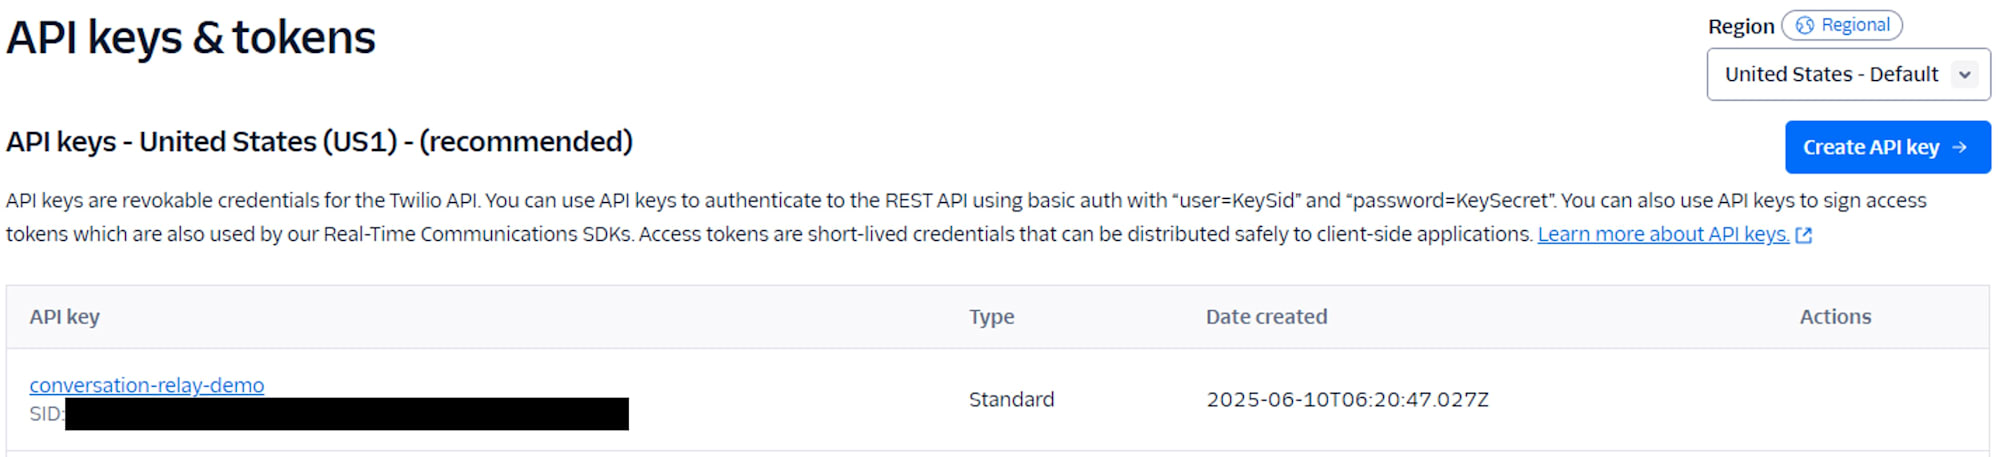Click the external-link icon after Learn more

(1804, 235)
